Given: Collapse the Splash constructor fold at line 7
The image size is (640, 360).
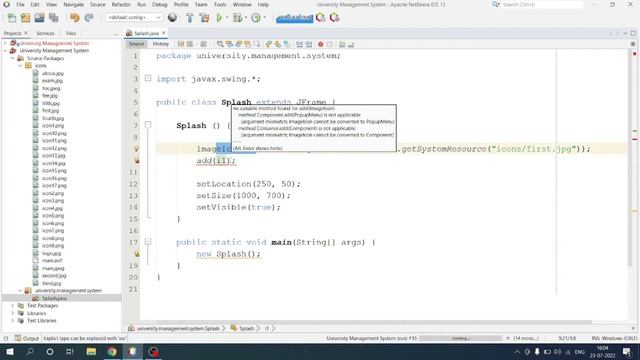Looking at the screenshot, I should coord(148,124).
